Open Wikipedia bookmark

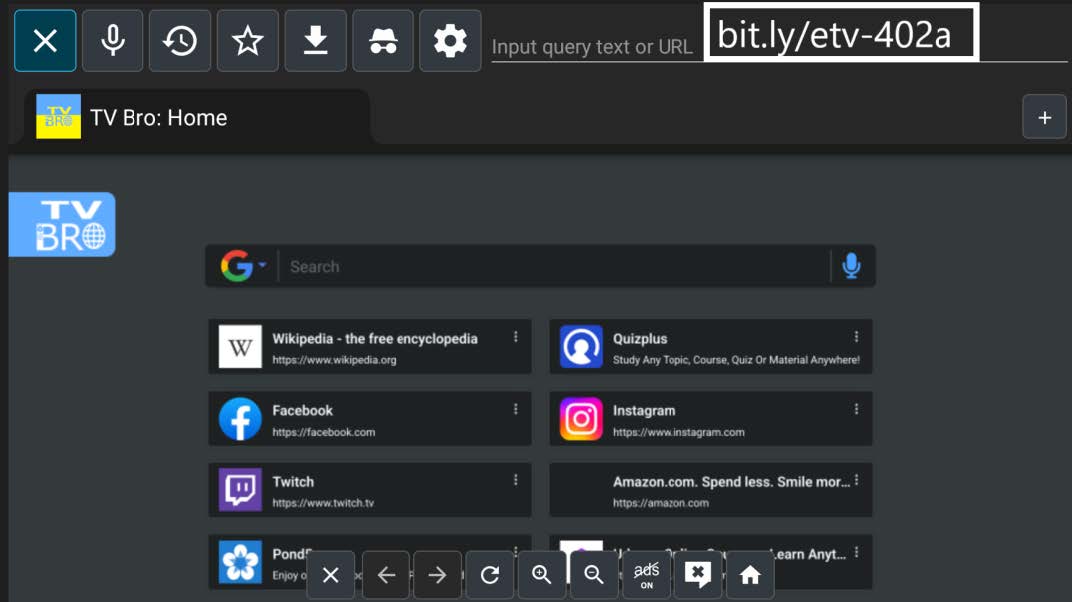[x=370, y=346]
